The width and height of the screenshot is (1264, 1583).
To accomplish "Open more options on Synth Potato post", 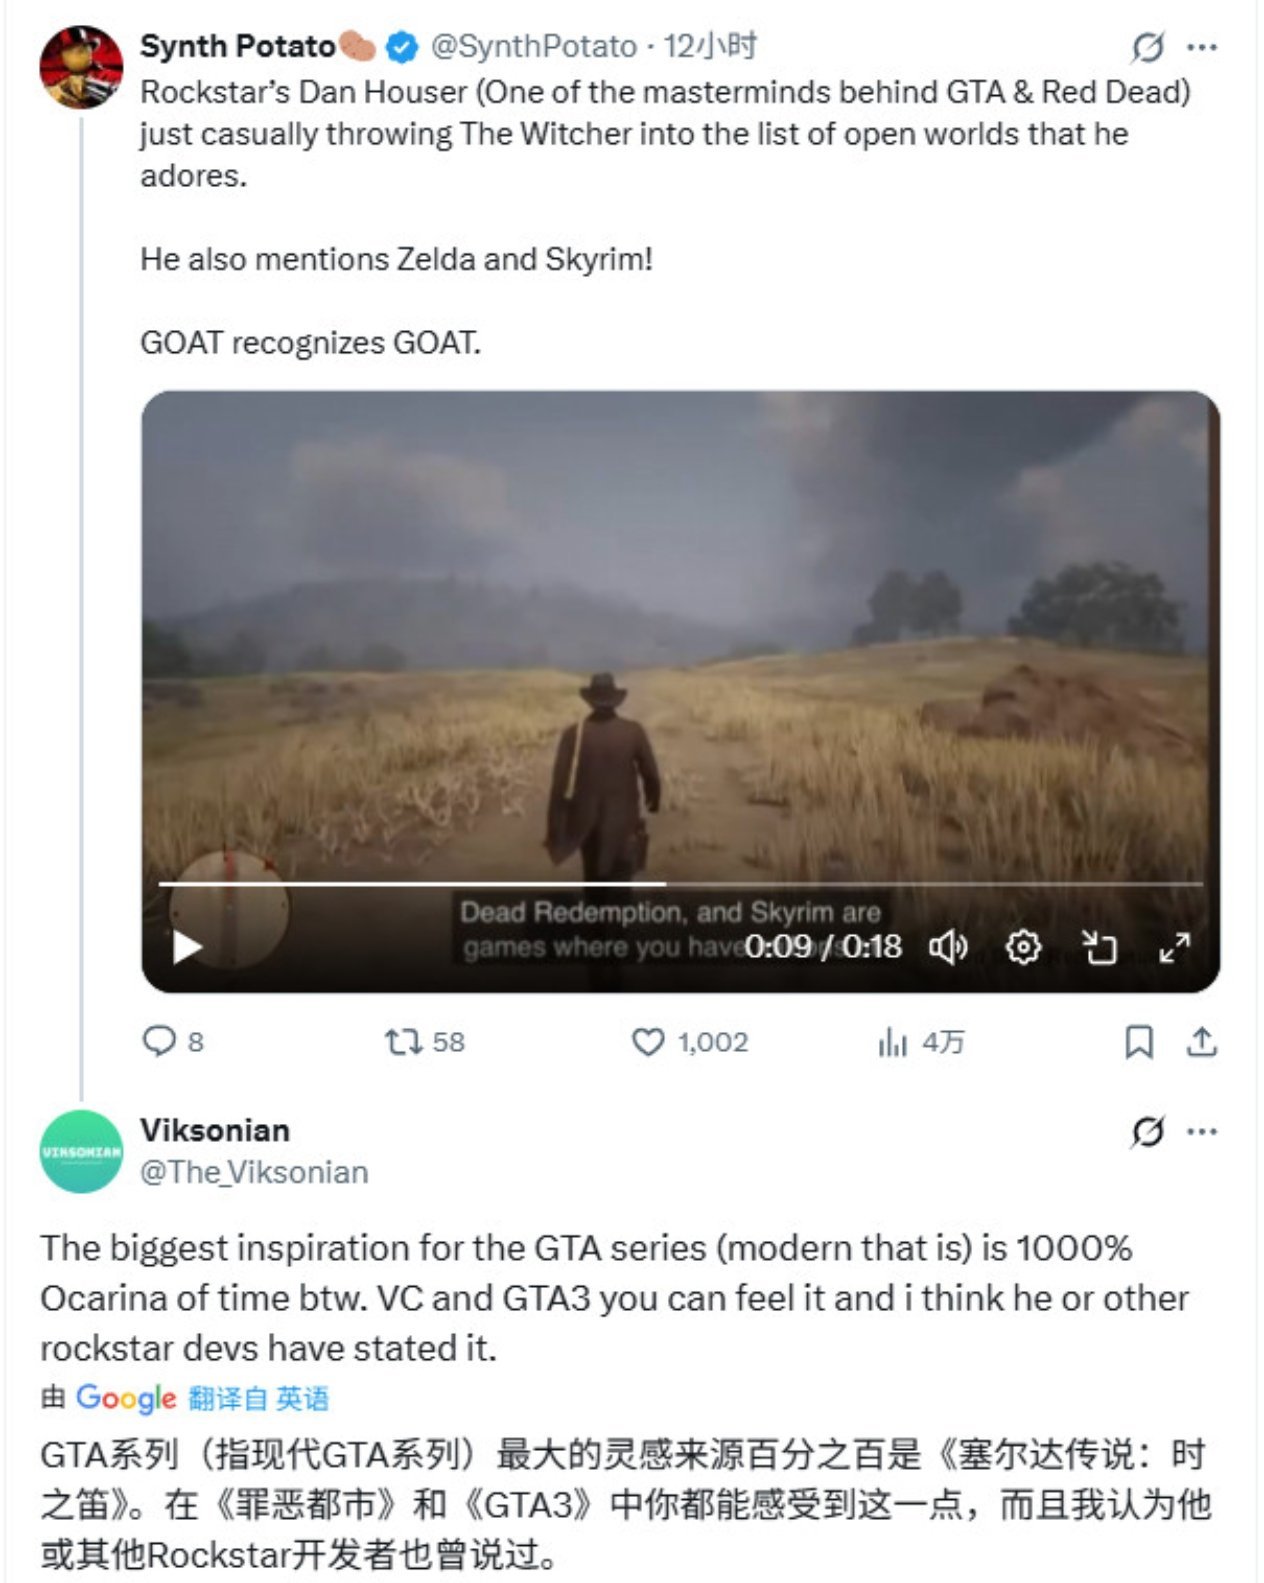I will point(1201,47).
